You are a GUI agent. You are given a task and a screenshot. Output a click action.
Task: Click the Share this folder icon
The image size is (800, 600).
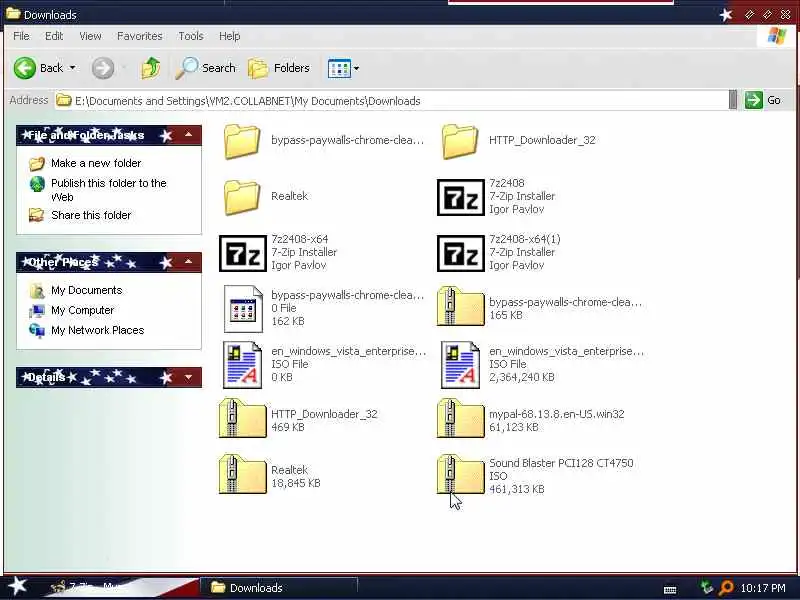coord(36,215)
